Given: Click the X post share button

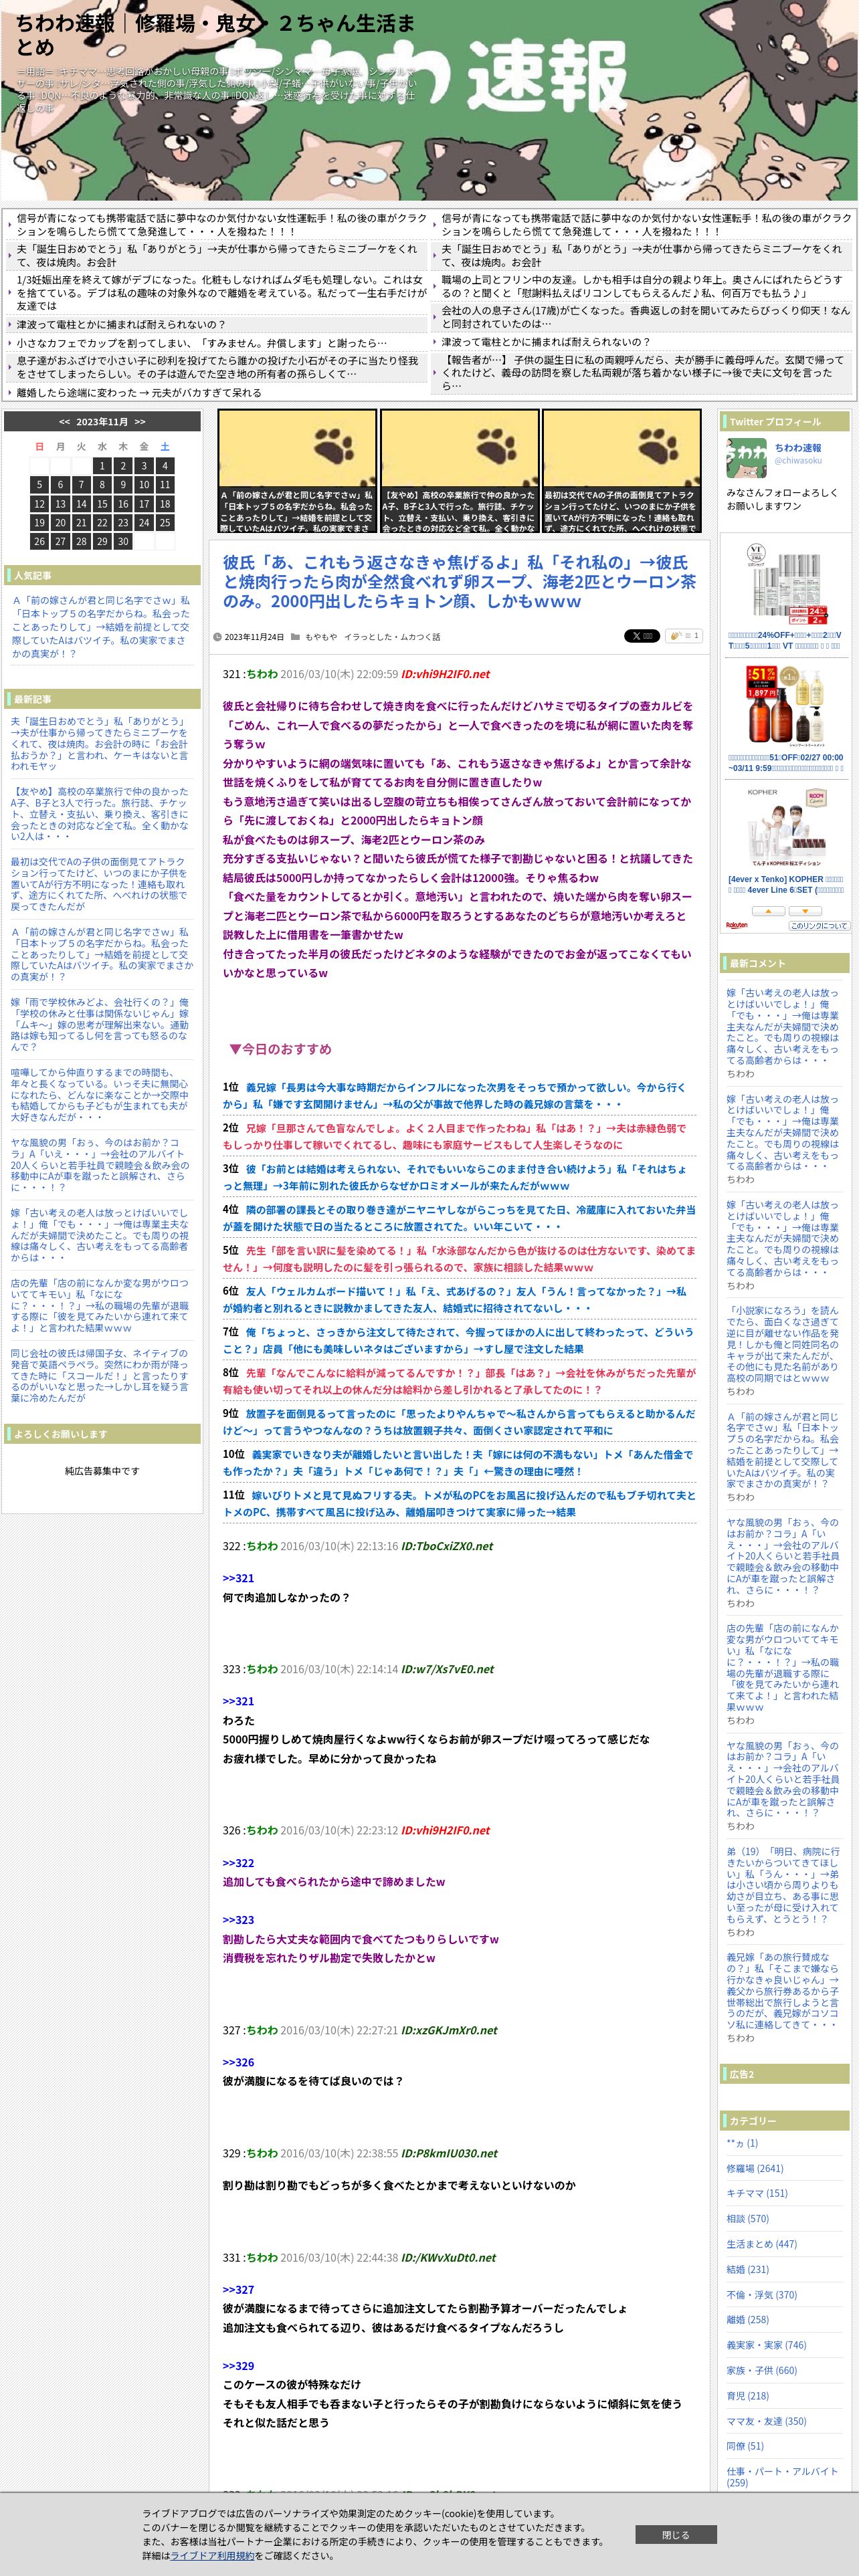Looking at the screenshot, I should (x=641, y=636).
